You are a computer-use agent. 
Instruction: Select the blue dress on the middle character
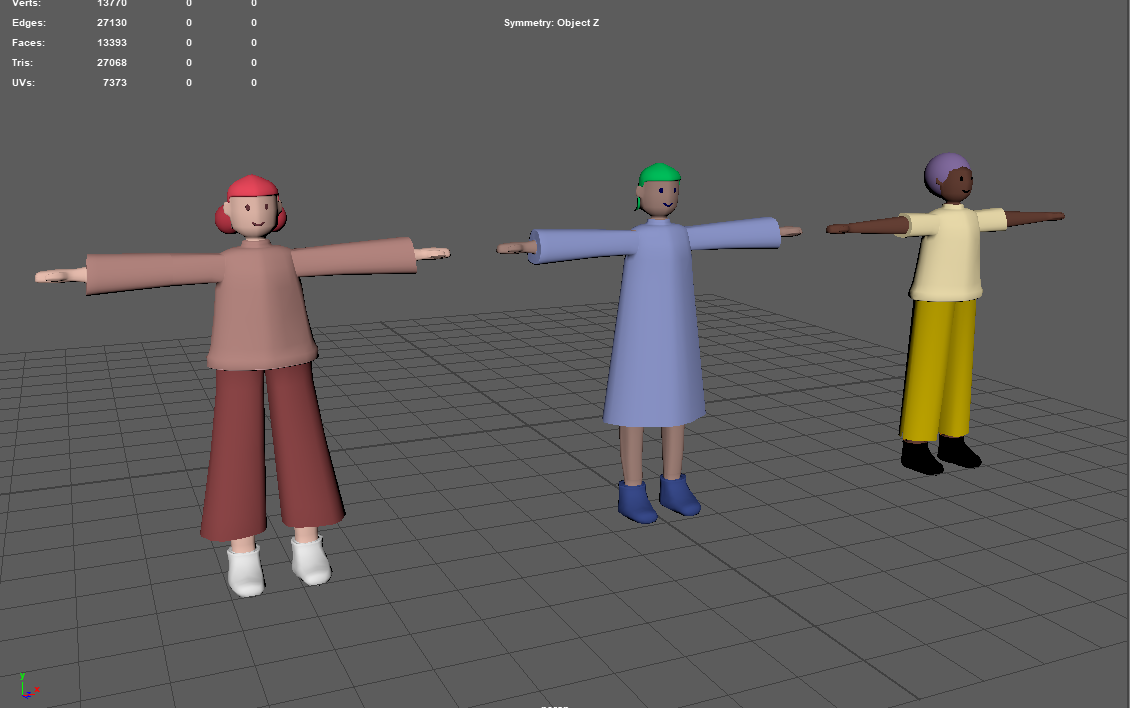(x=656, y=324)
